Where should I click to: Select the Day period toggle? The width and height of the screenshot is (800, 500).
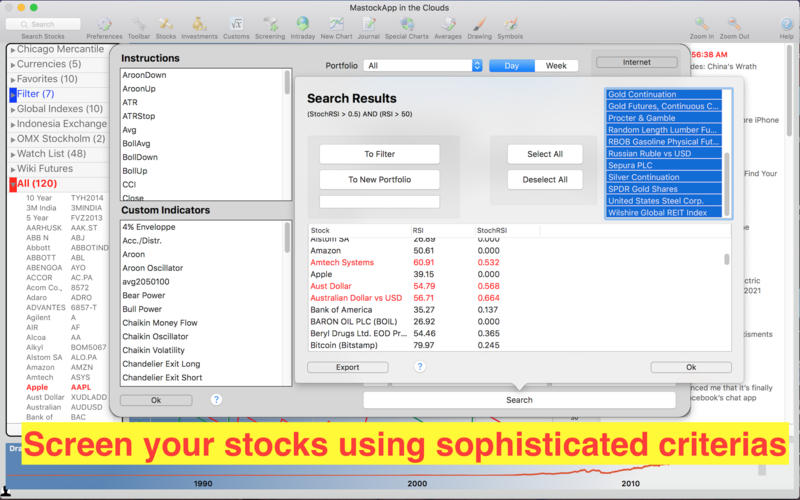(512, 65)
